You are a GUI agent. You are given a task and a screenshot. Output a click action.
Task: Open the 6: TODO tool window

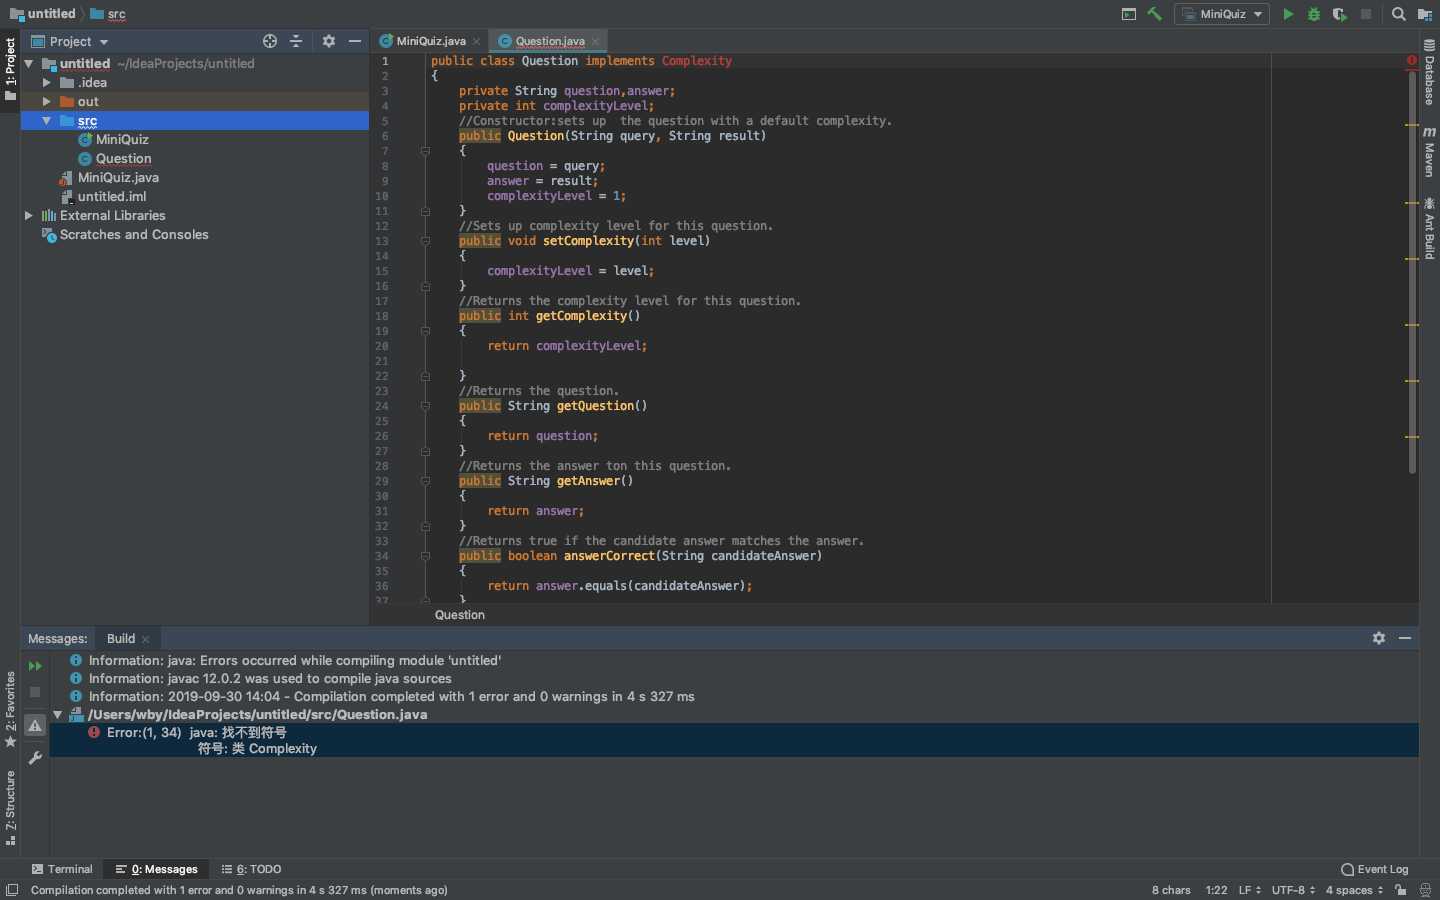252,870
